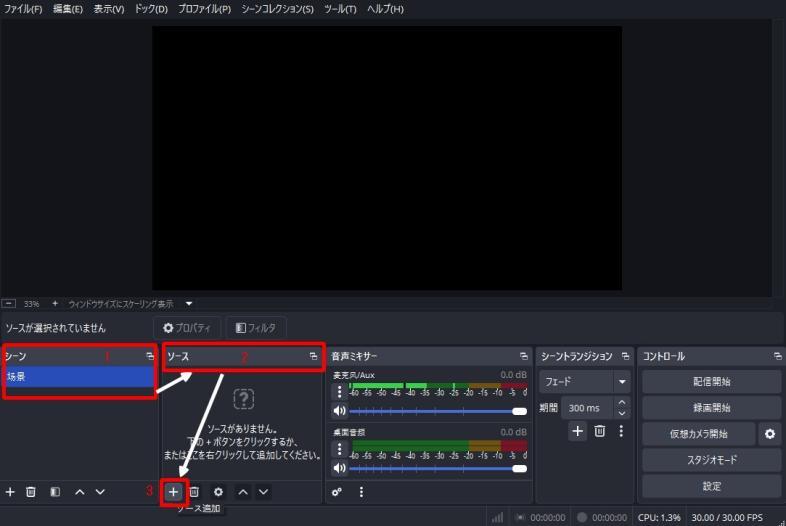Expand the フェード transition dropdown

[x=622, y=382]
